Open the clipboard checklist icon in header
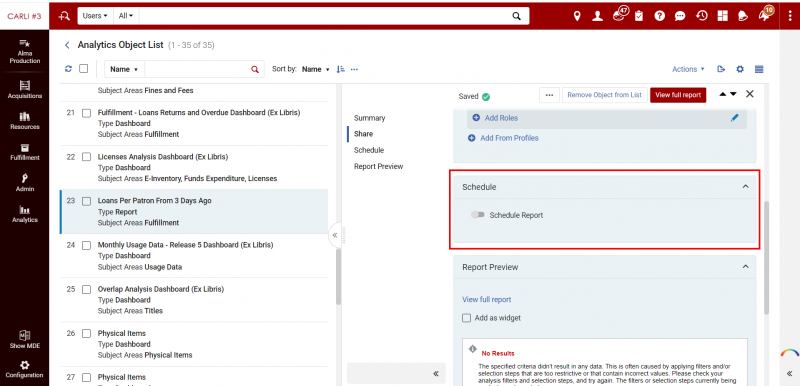800x386 pixels. click(639, 16)
